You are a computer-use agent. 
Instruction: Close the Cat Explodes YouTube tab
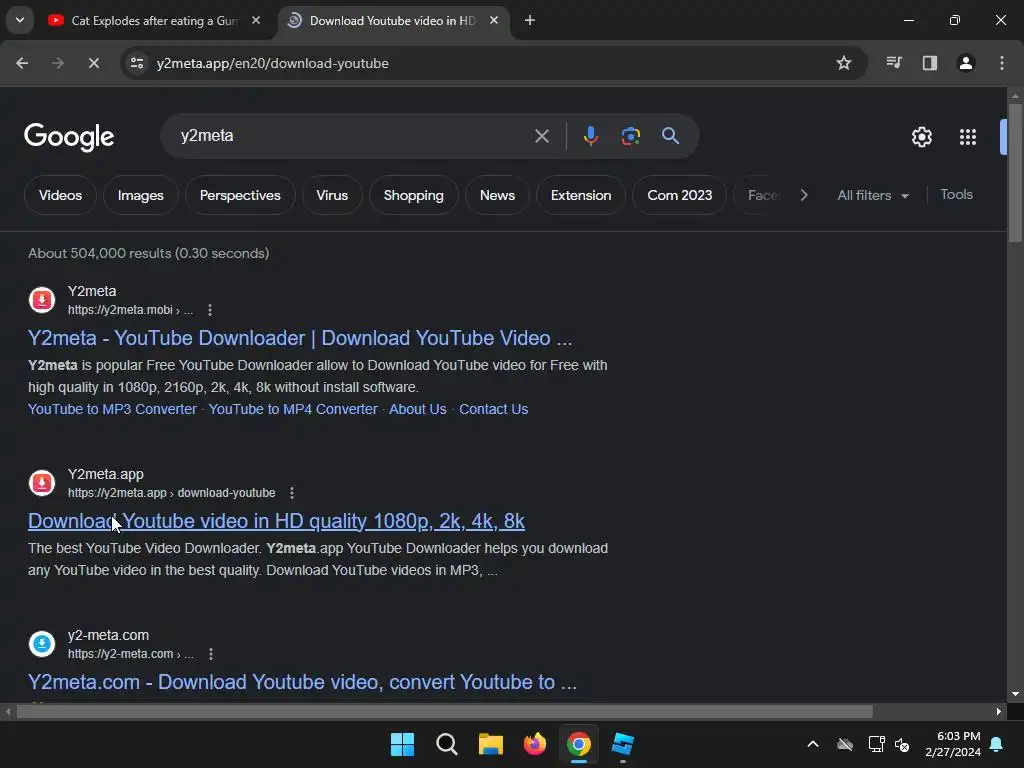tap(256, 20)
